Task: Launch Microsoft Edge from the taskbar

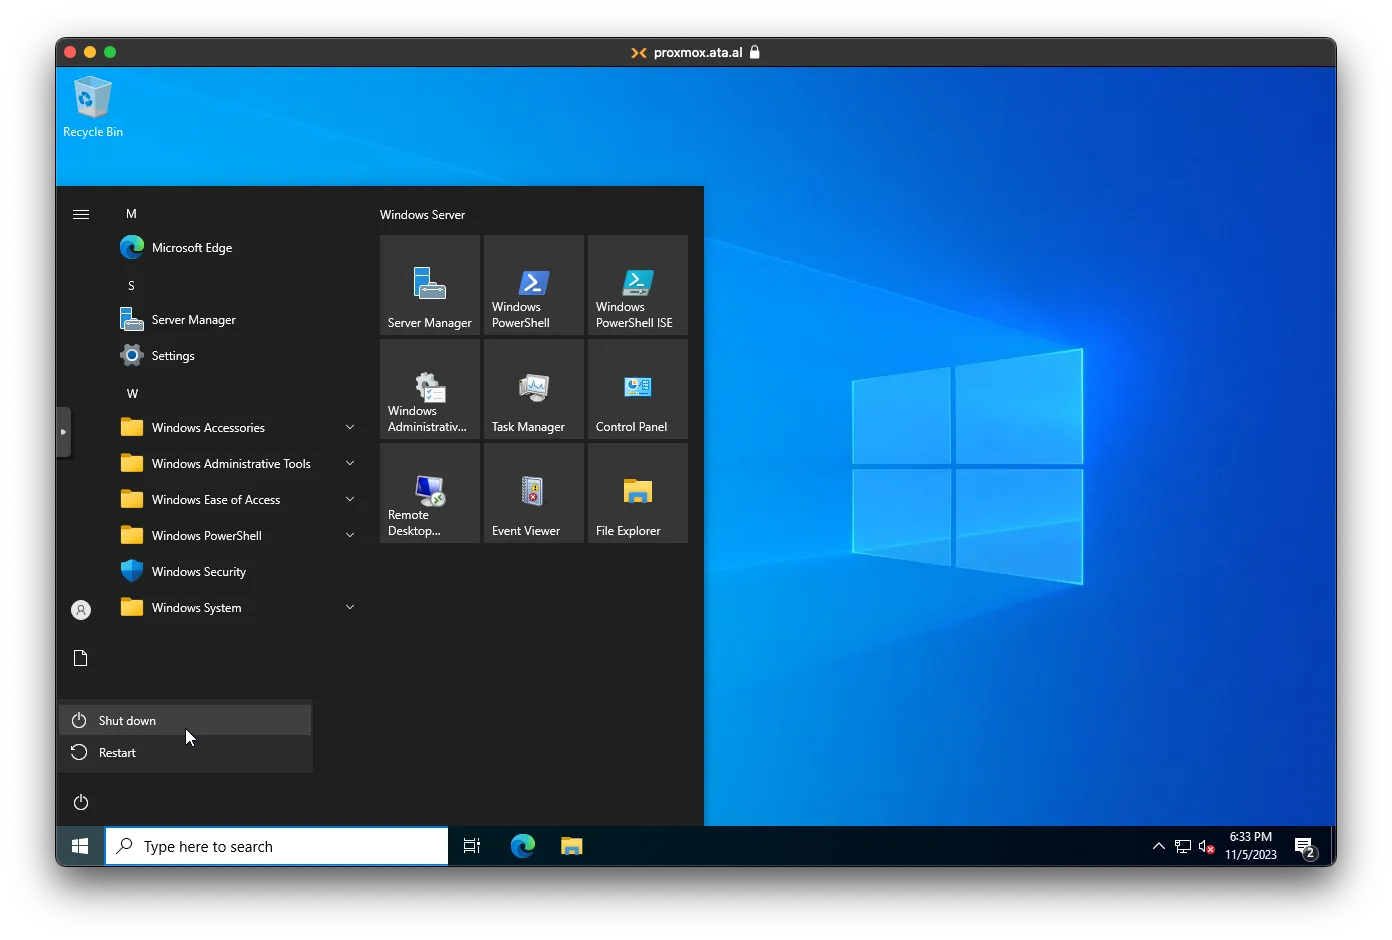Action: click(523, 847)
